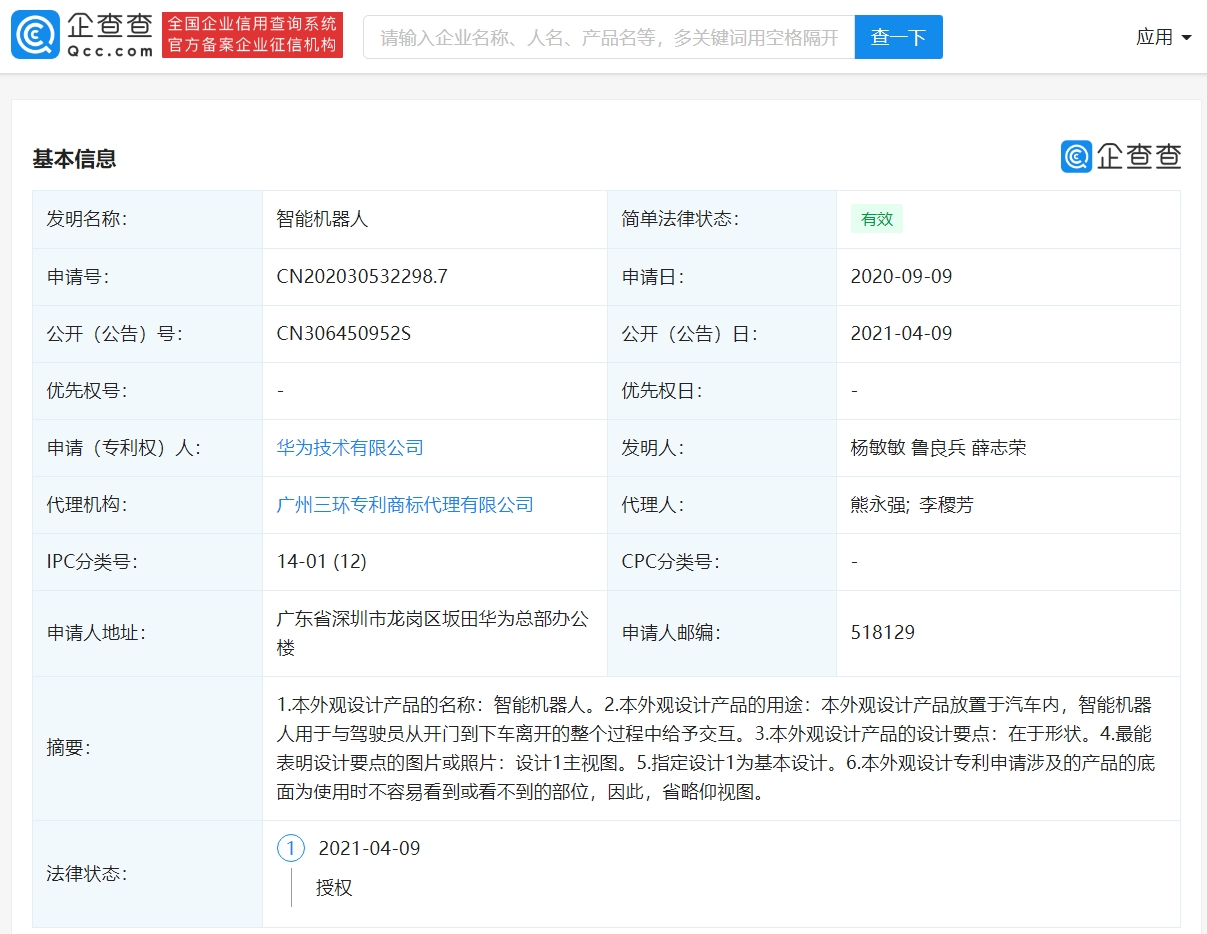Click the 公开（公告）号 label cell

pyautogui.click(x=148, y=334)
